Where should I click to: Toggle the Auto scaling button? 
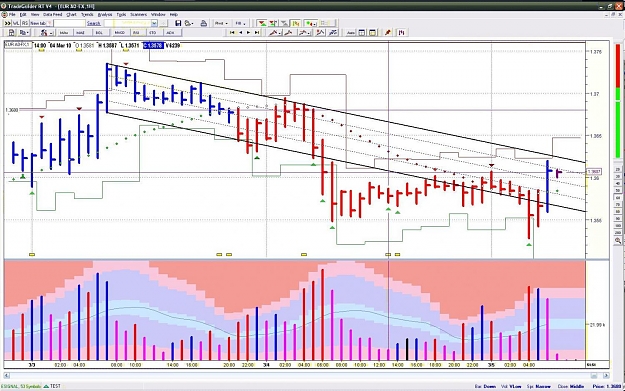(350, 33)
